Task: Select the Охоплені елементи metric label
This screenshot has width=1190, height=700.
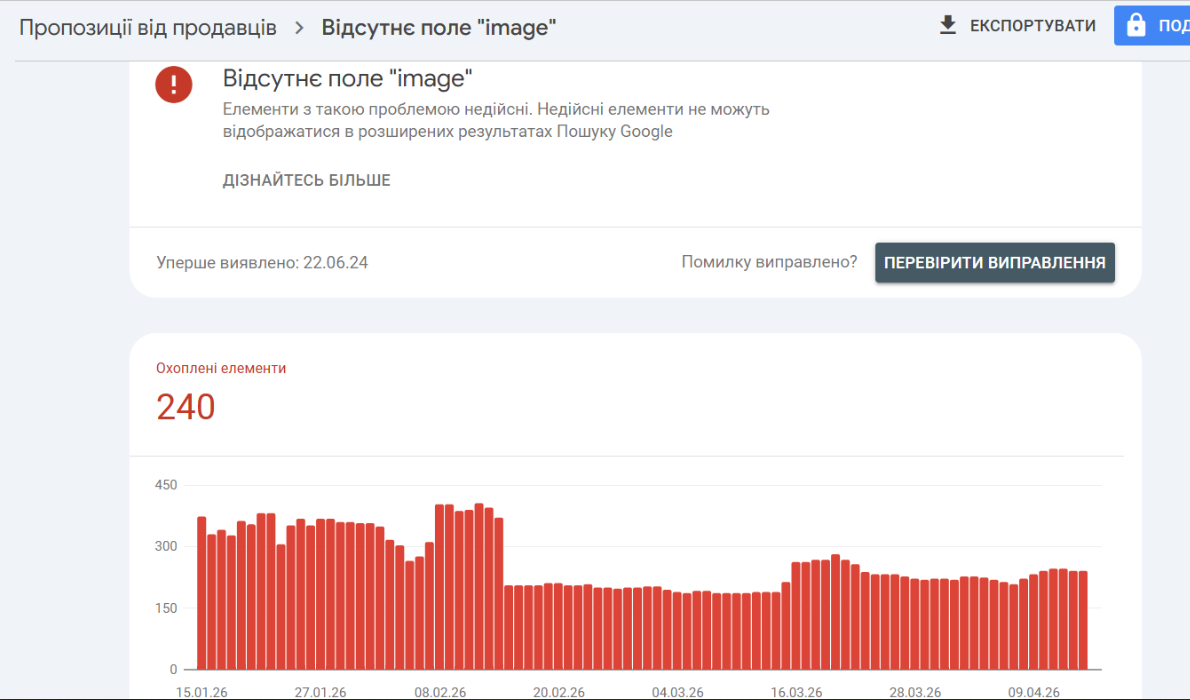Action: (221, 368)
